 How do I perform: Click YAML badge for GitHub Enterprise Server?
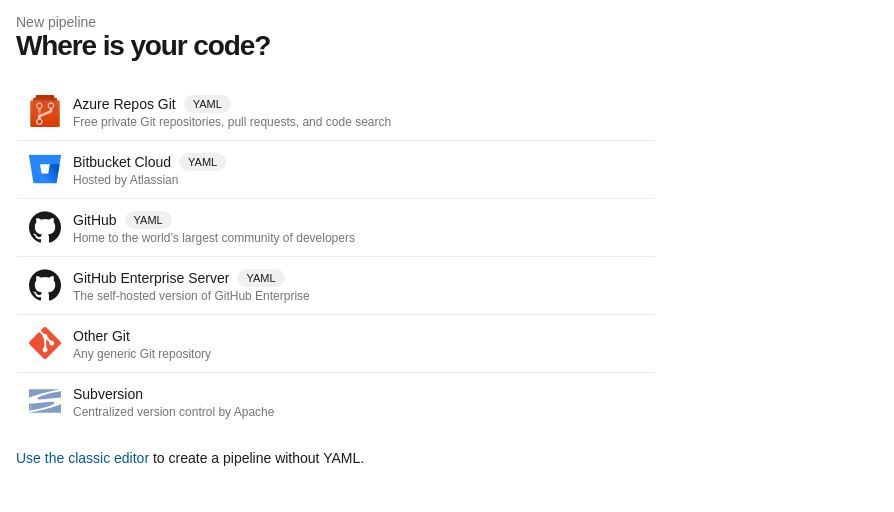(x=261, y=278)
